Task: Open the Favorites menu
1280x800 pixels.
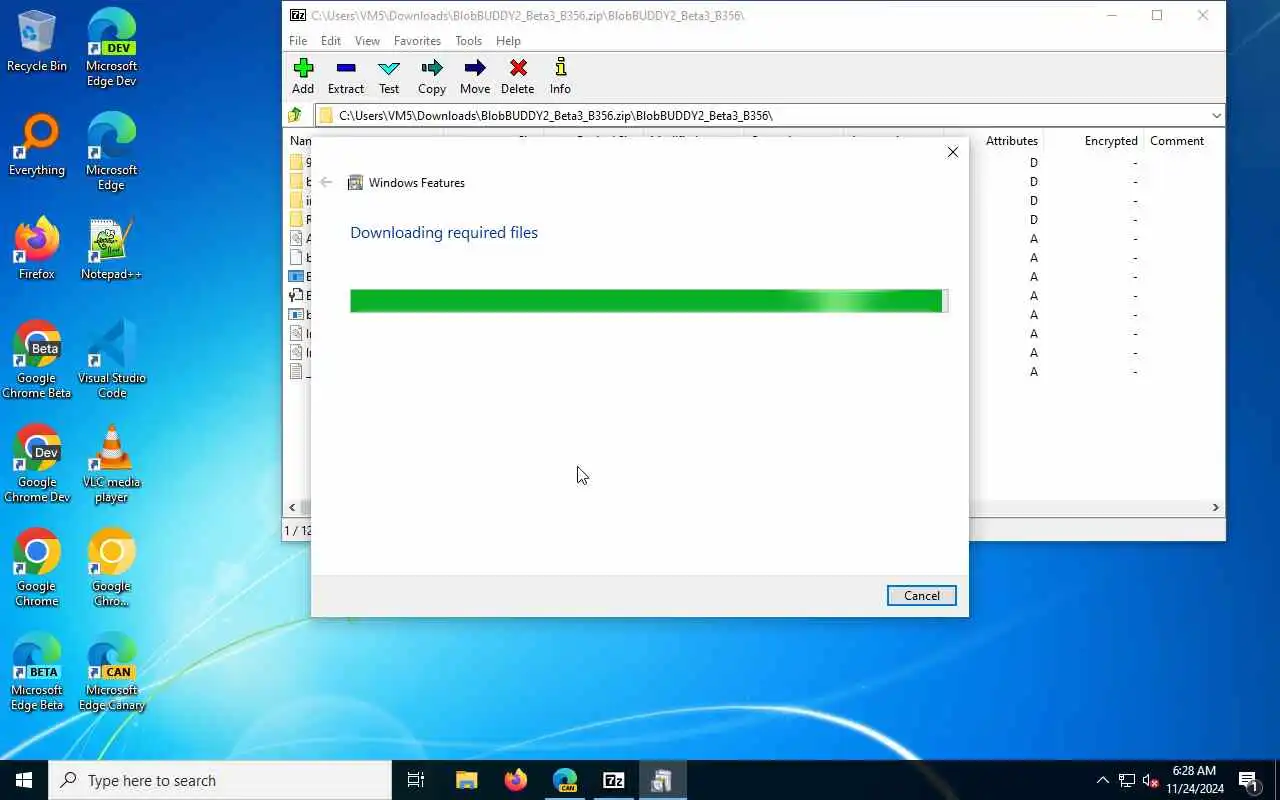Action: (417, 41)
